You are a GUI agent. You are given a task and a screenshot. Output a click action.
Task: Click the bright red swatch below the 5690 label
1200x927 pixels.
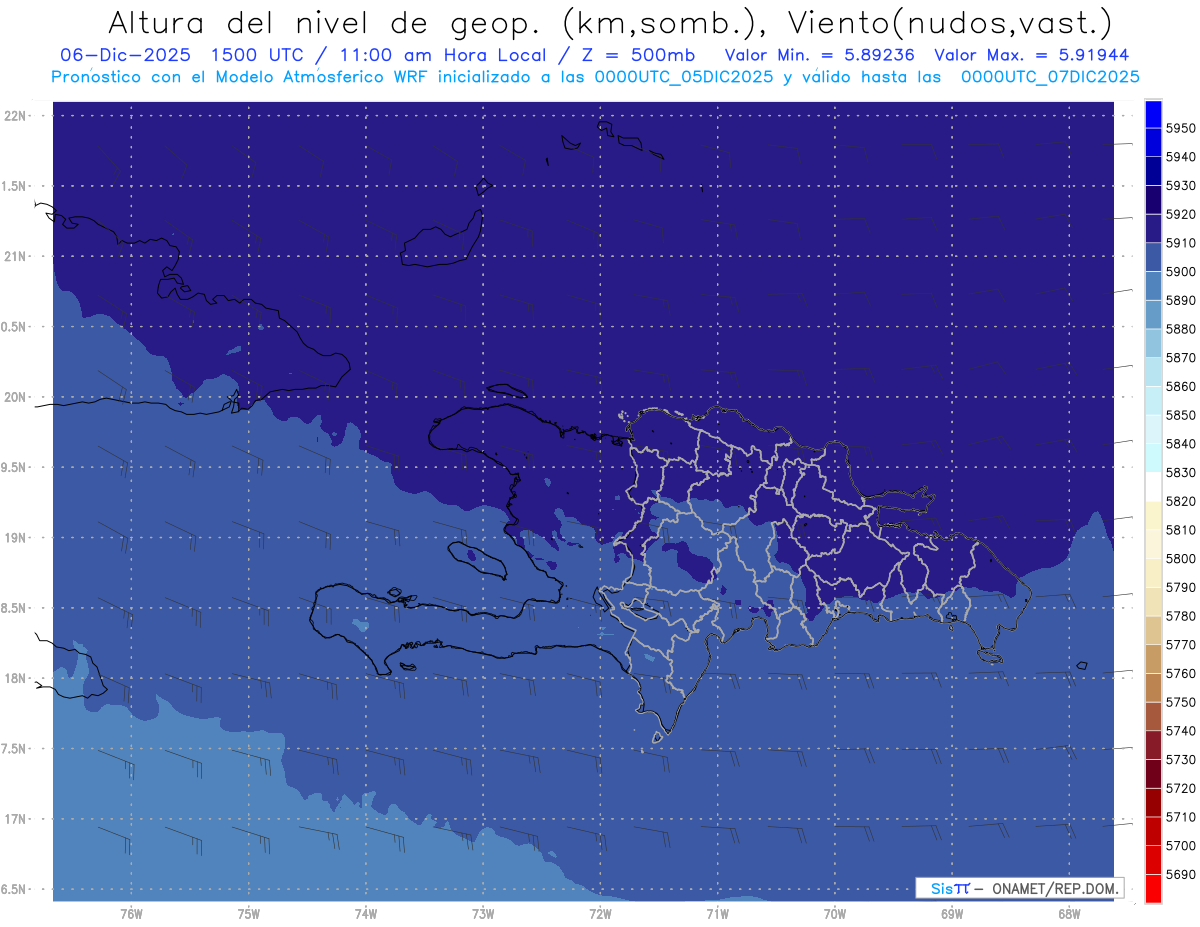pyautogui.click(x=1153, y=888)
